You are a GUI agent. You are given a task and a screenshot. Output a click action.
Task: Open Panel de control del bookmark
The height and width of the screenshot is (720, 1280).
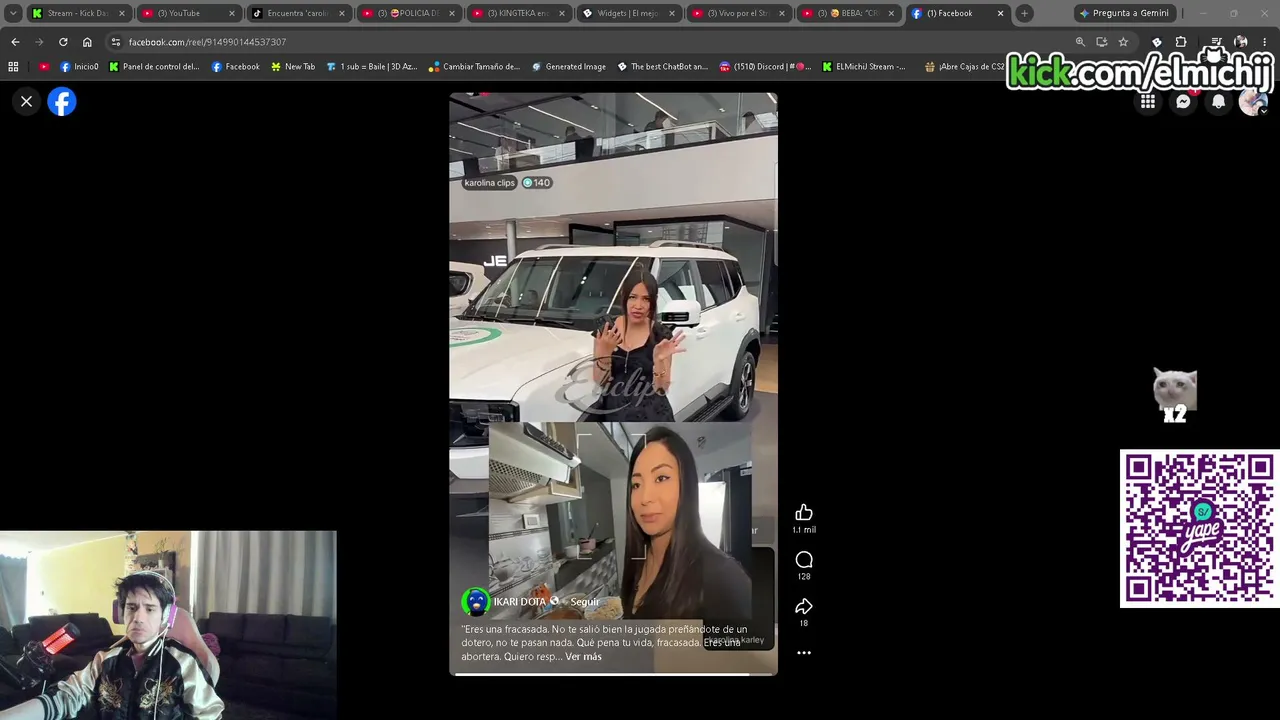154,67
